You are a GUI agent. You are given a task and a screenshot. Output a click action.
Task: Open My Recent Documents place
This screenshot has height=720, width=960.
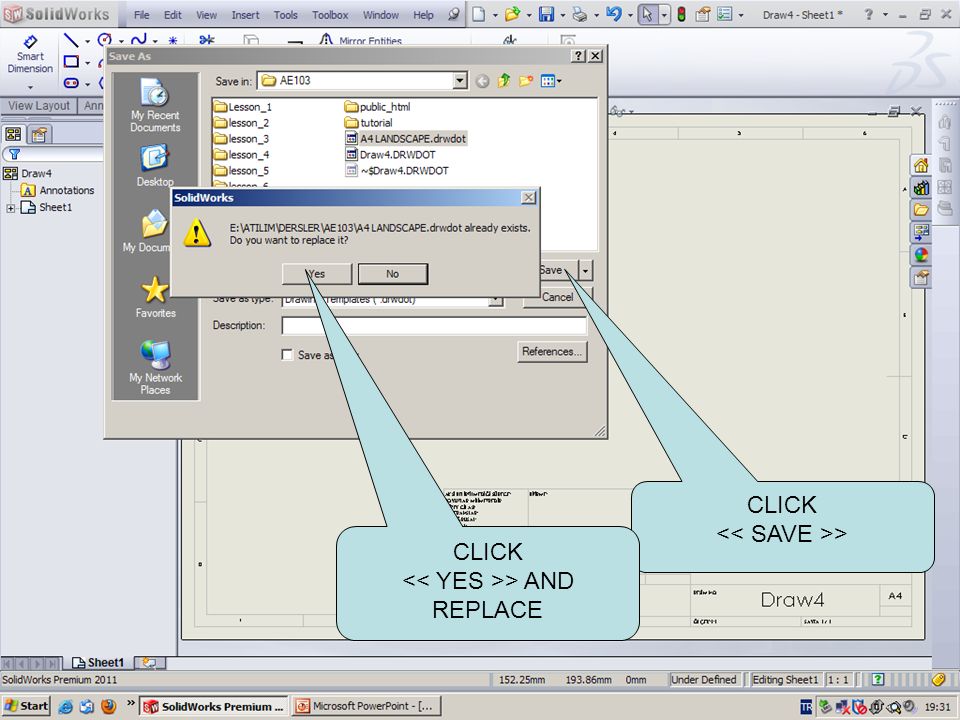click(x=155, y=105)
